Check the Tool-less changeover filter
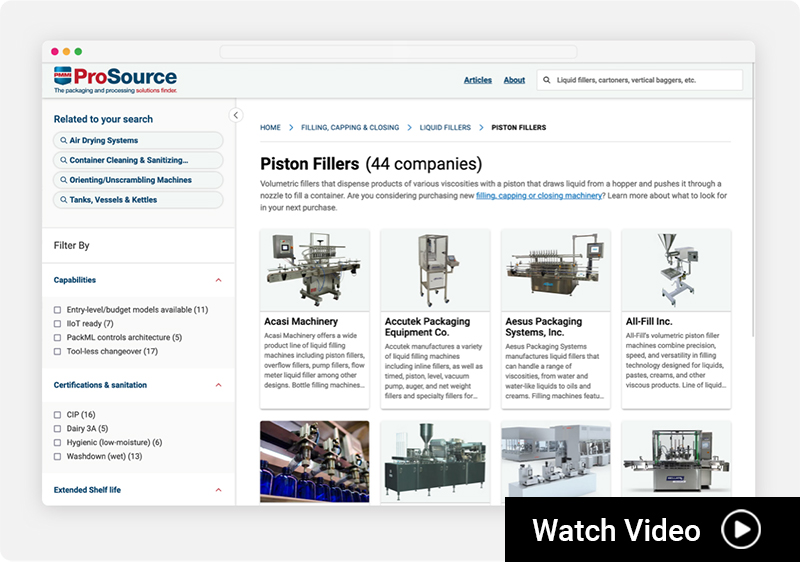The height and width of the screenshot is (562, 800). (58, 351)
